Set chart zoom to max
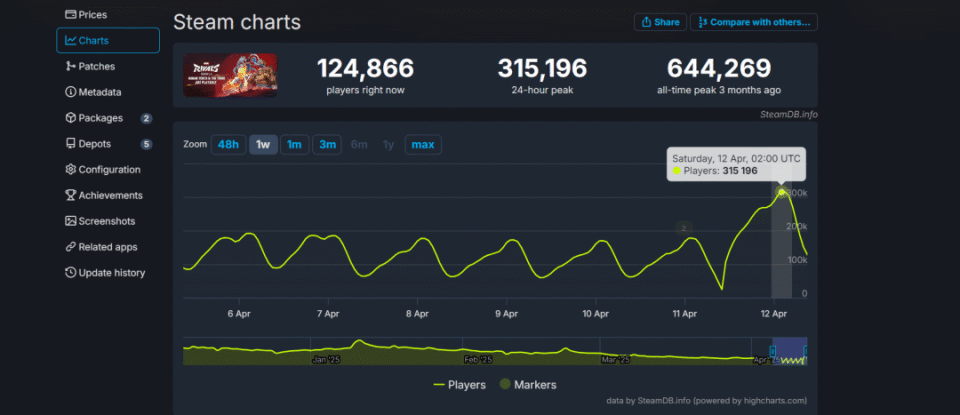Image resolution: width=960 pixels, height=415 pixels. click(423, 144)
